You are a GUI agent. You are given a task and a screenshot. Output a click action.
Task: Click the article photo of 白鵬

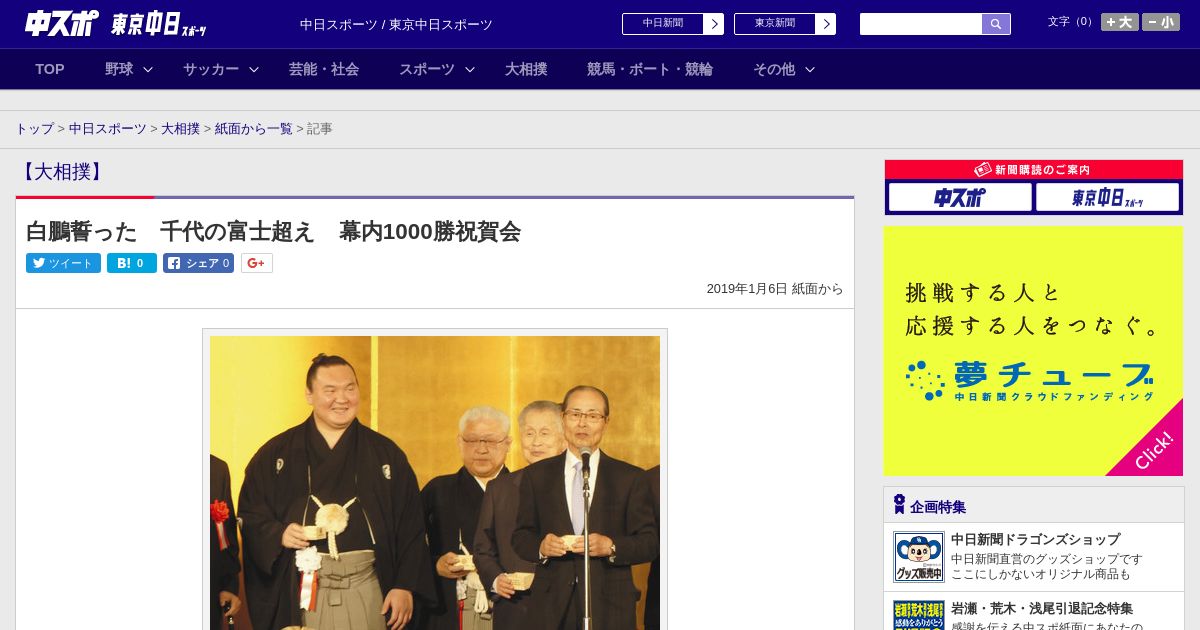(435, 482)
